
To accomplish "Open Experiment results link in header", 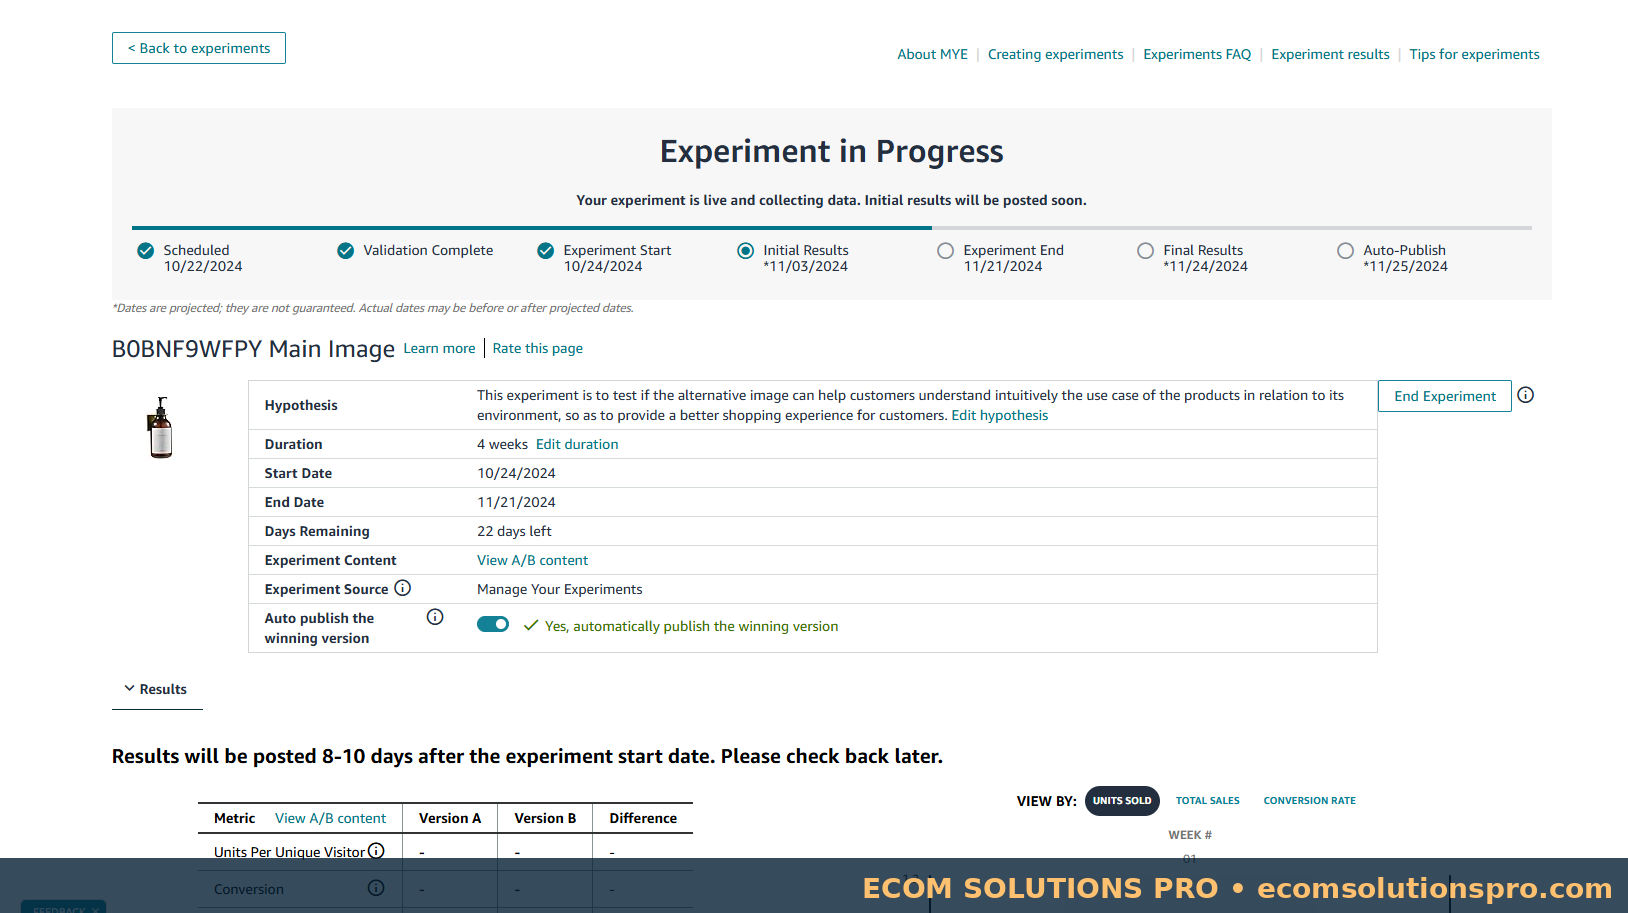I will coord(1331,55).
